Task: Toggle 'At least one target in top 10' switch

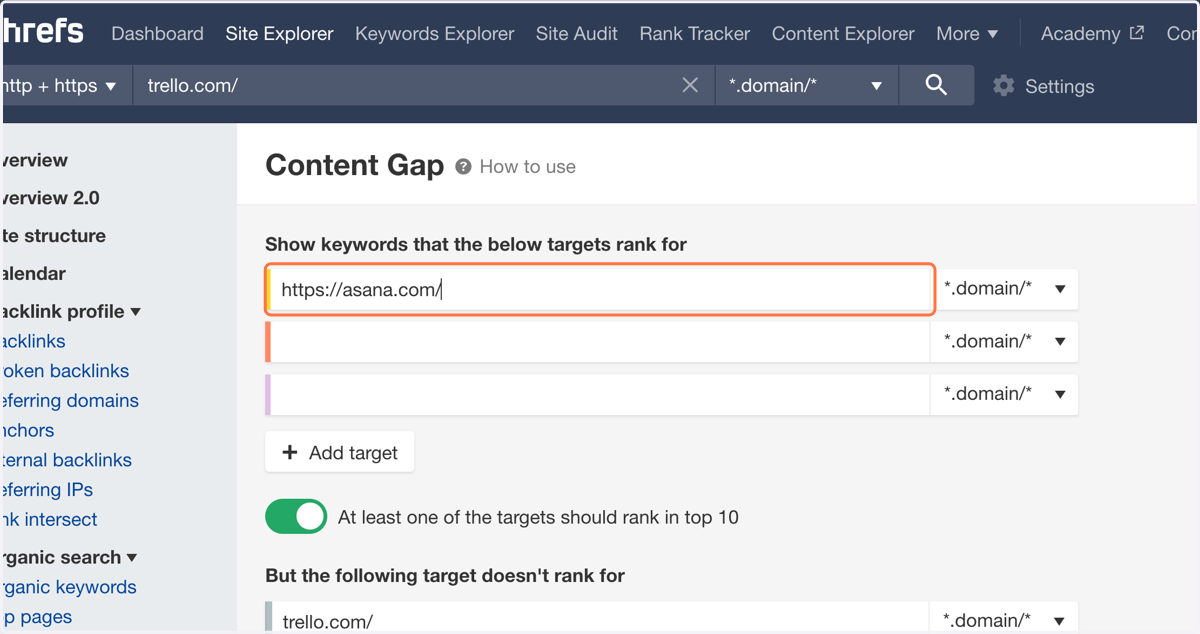Action: (x=296, y=517)
